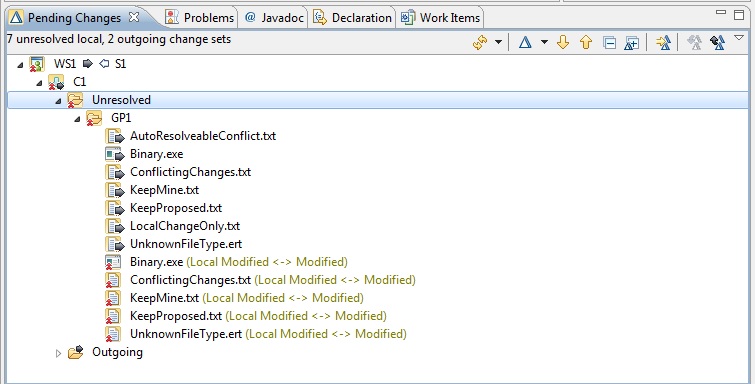Select ConflictingChanges.txt without conflict label
The image size is (755, 384).
[x=190, y=172]
